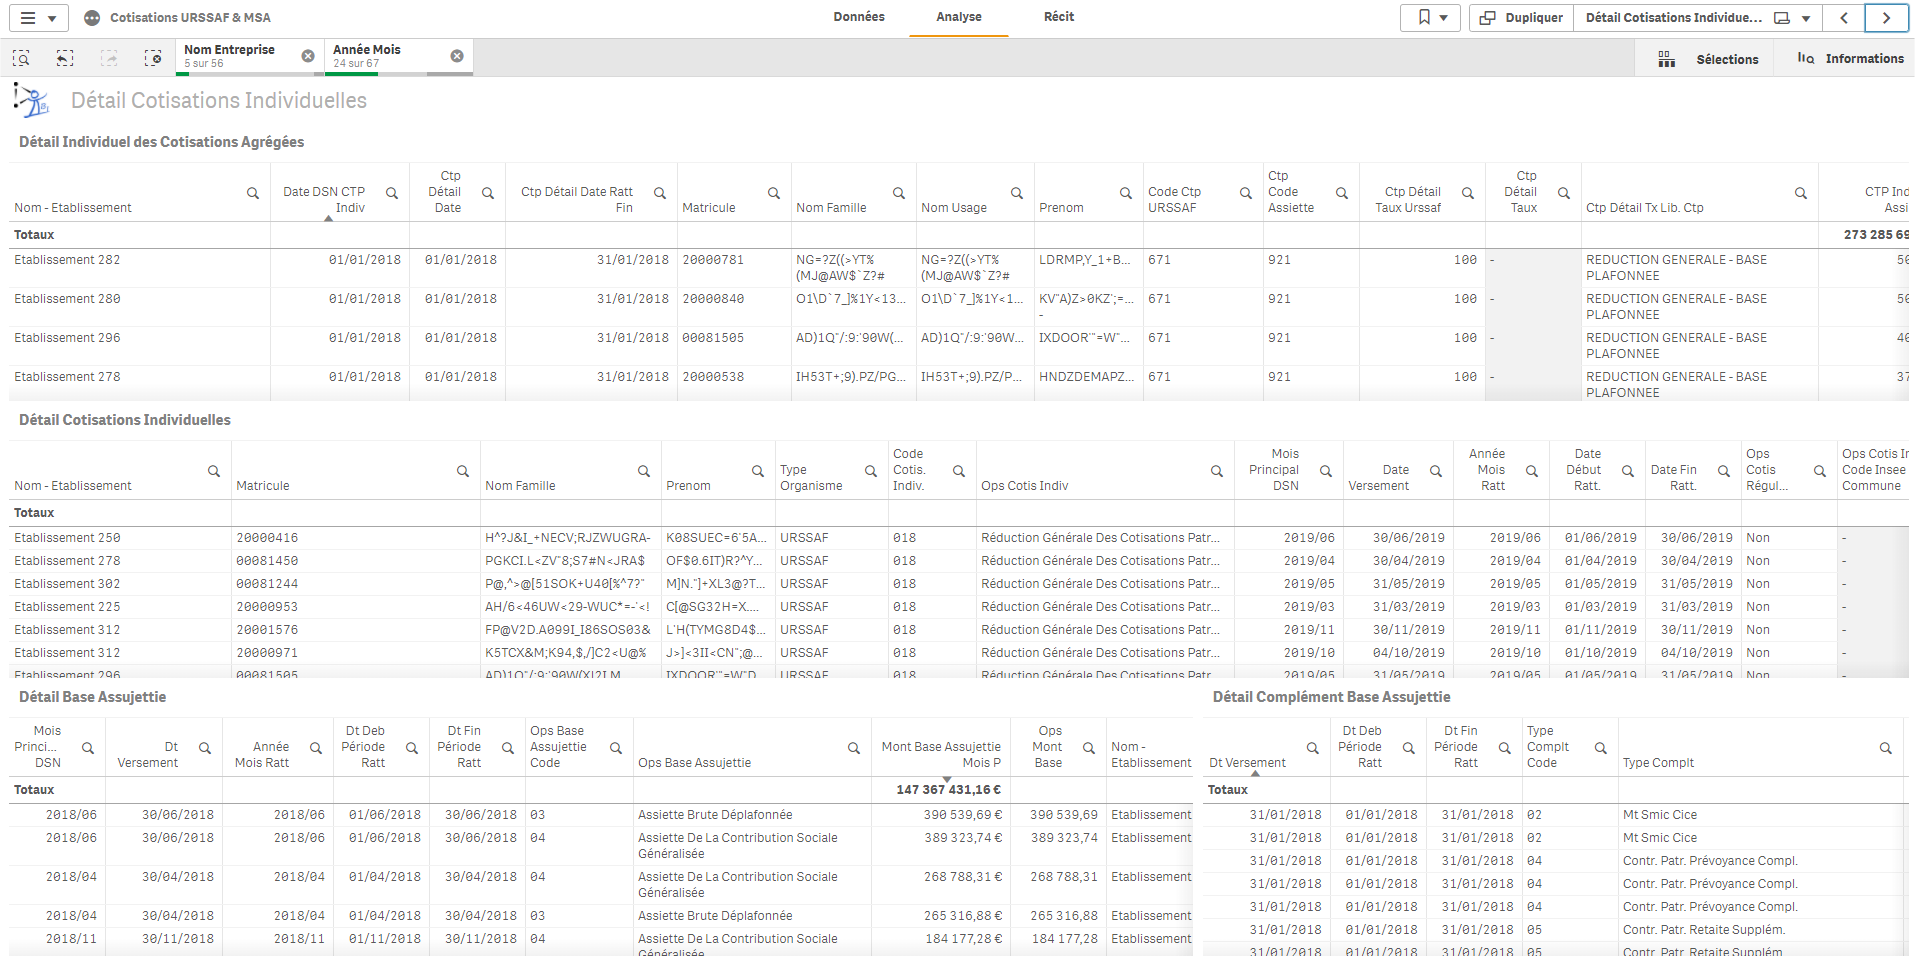
Task: Search the Type Organisme column
Action: tap(870, 471)
